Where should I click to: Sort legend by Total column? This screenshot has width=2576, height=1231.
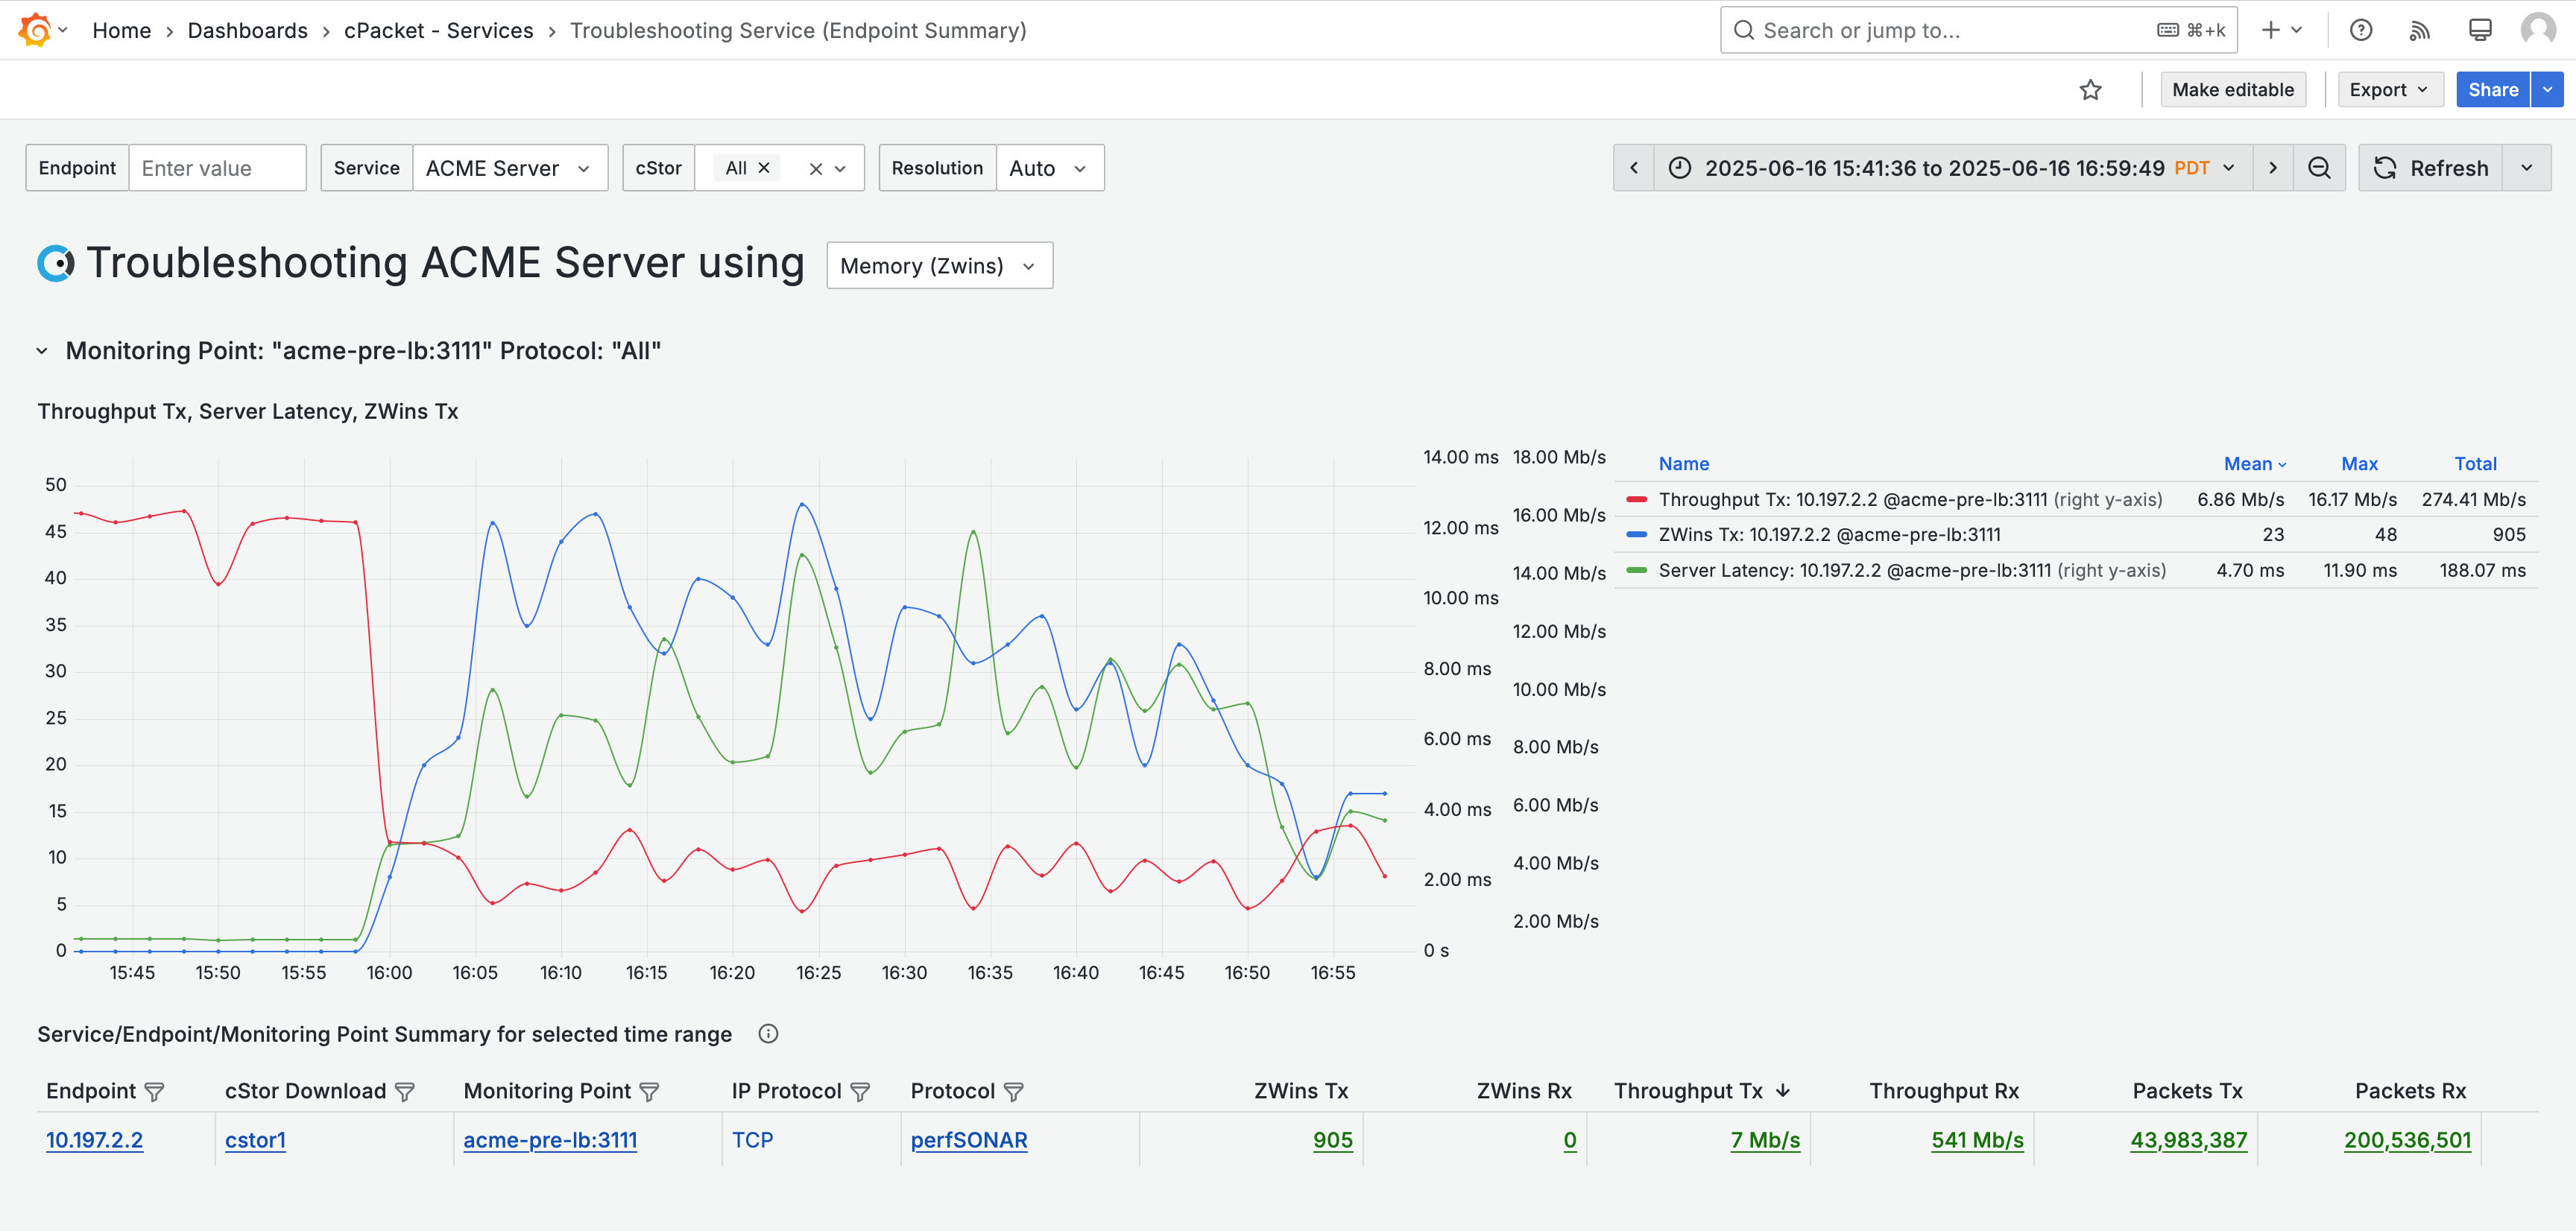coord(2475,464)
